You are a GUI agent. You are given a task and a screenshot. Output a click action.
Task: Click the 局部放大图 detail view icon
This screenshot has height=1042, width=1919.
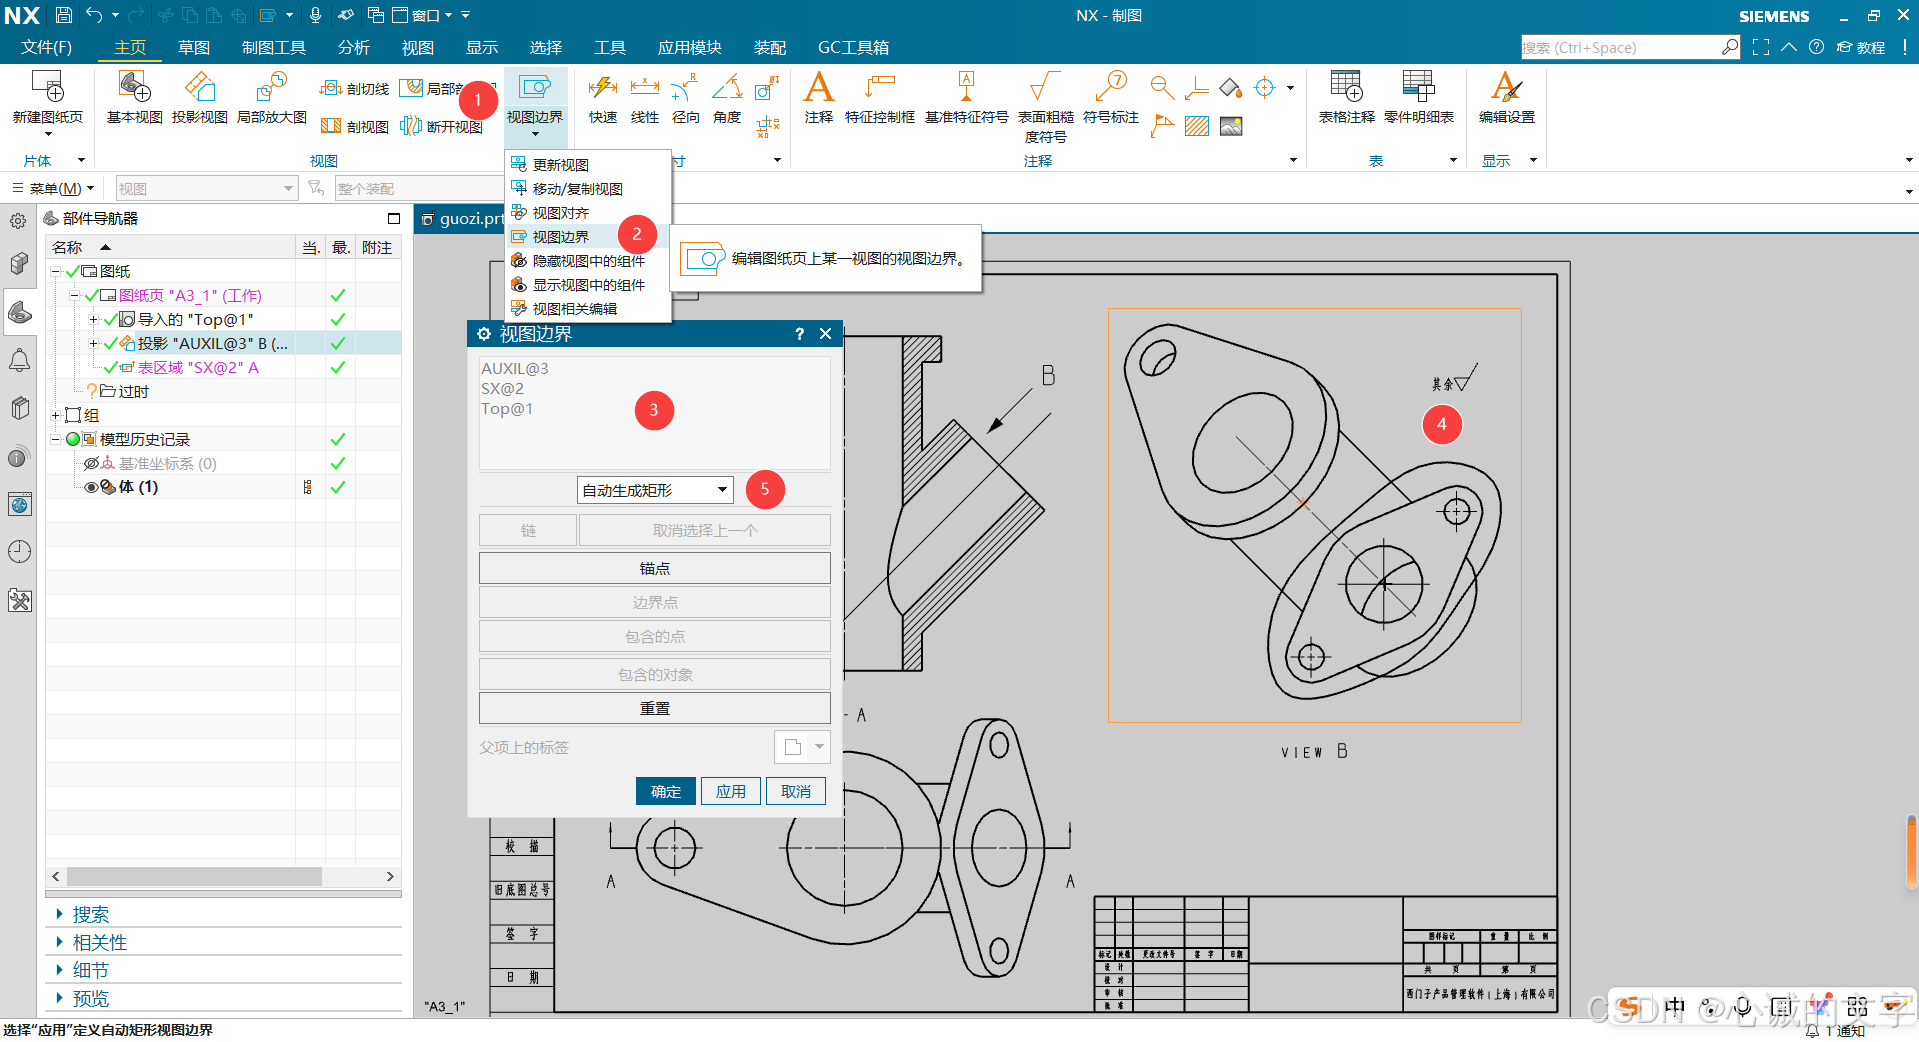(x=271, y=87)
